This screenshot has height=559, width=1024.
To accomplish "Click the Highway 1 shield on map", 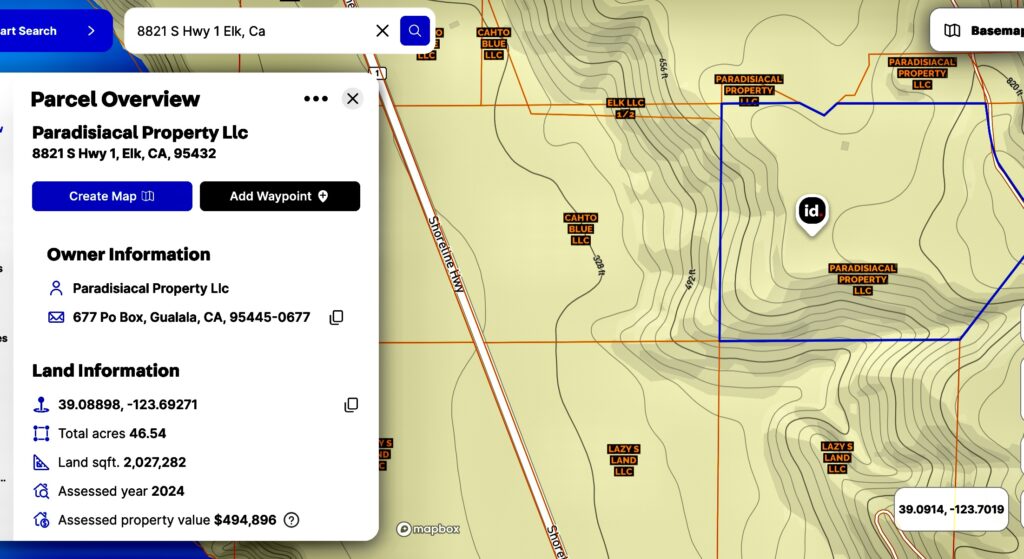I will click(376, 73).
